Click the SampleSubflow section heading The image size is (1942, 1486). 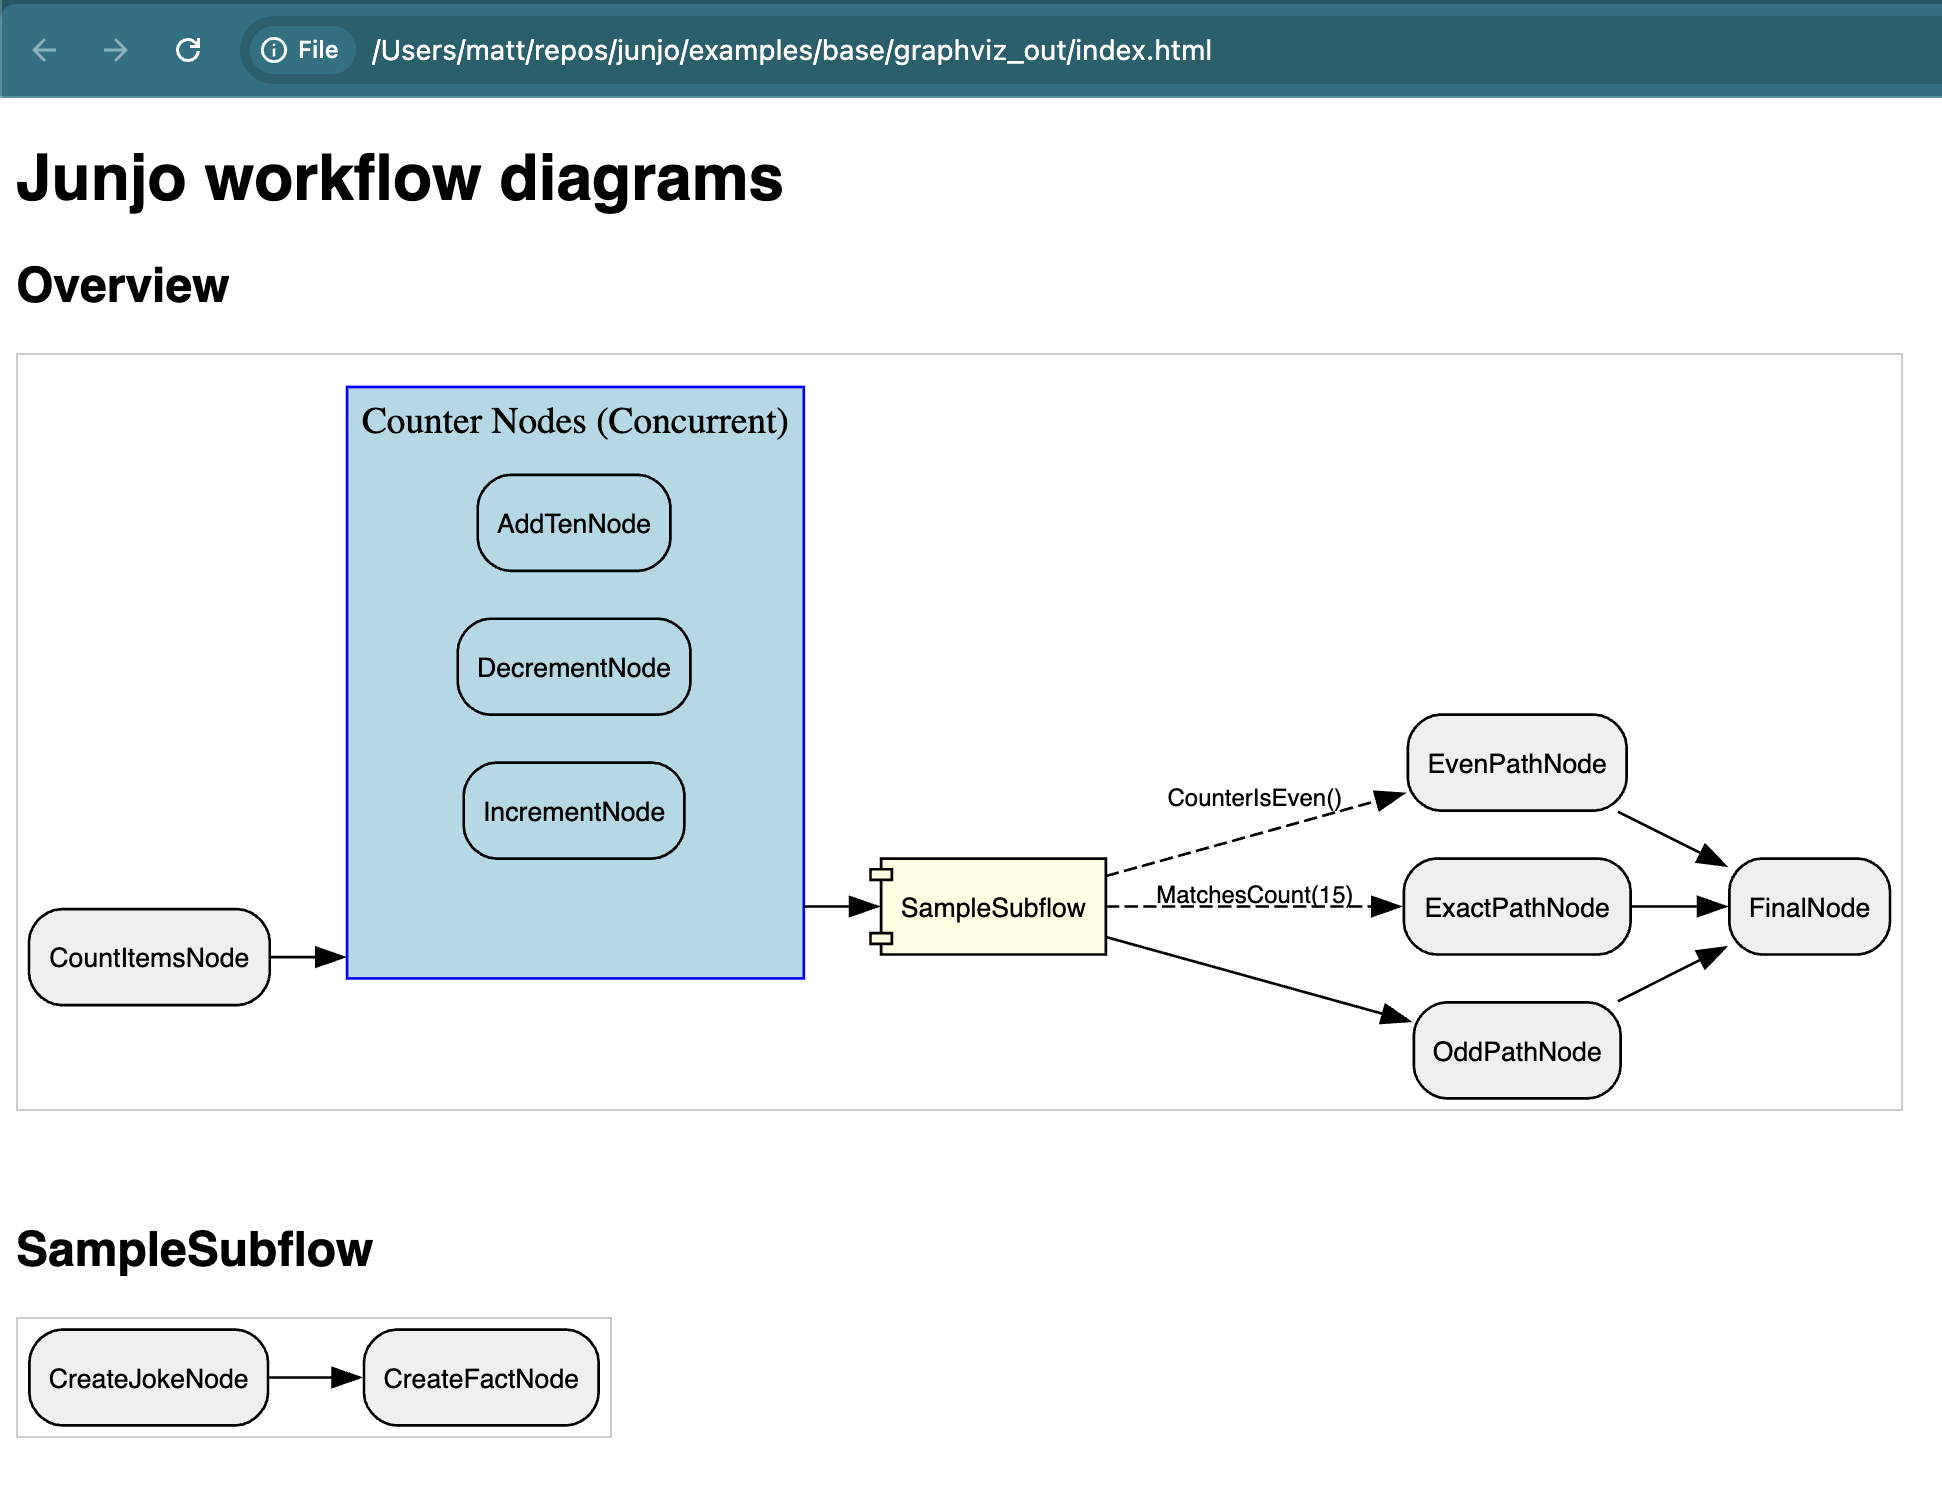(x=194, y=1249)
